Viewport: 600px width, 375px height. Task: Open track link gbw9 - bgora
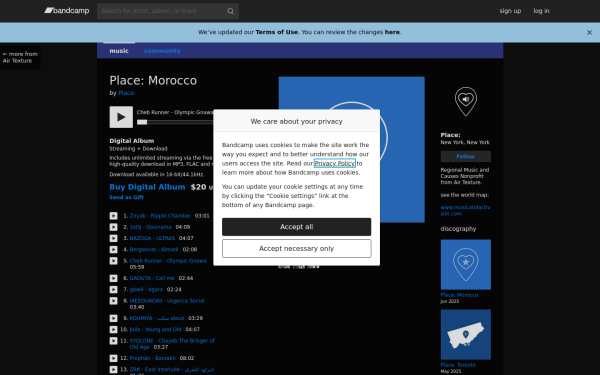point(146,289)
